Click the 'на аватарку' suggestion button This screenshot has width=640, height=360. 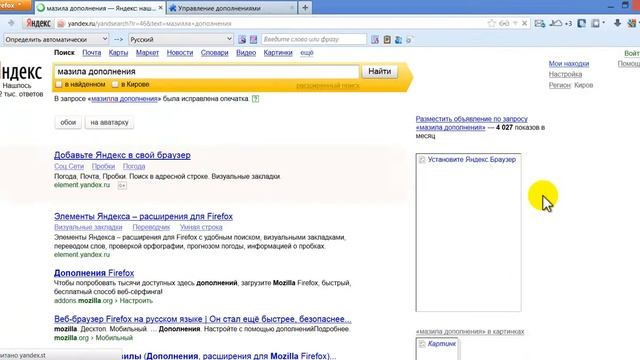pyautogui.click(x=109, y=122)
